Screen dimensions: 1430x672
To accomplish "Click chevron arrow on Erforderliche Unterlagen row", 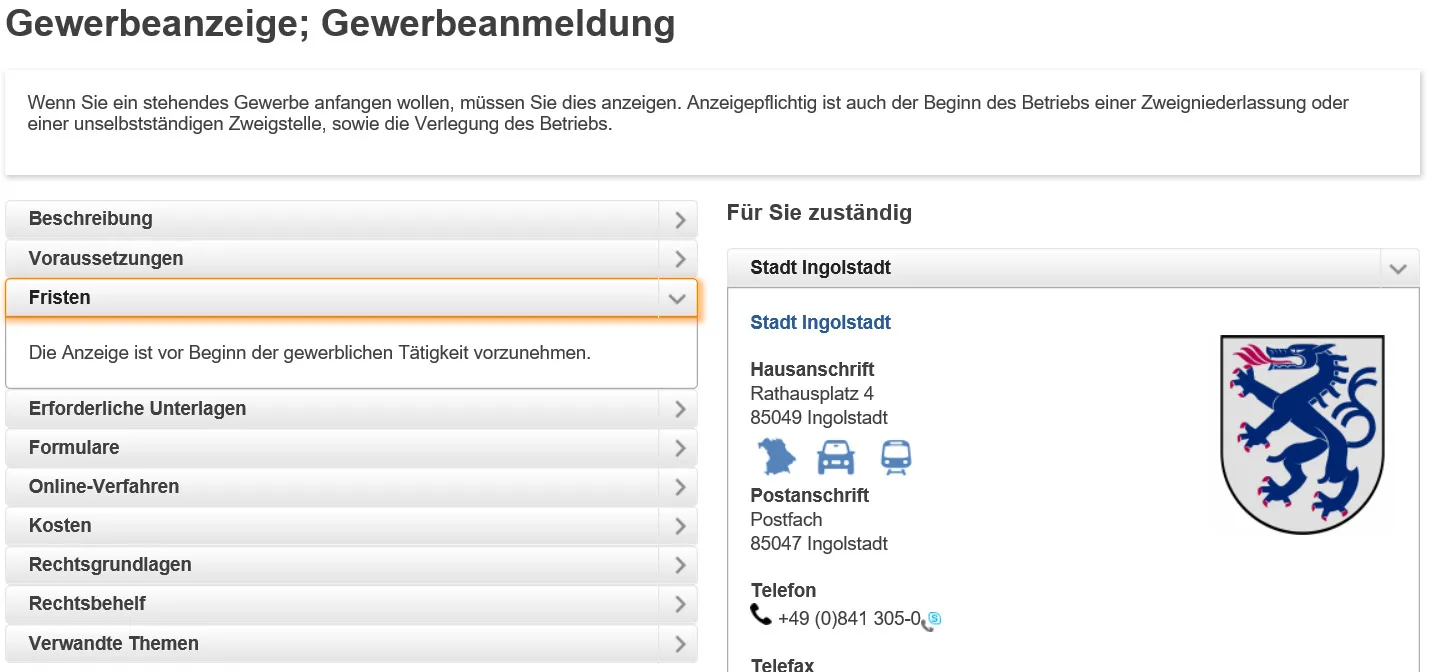I will 679,409.
